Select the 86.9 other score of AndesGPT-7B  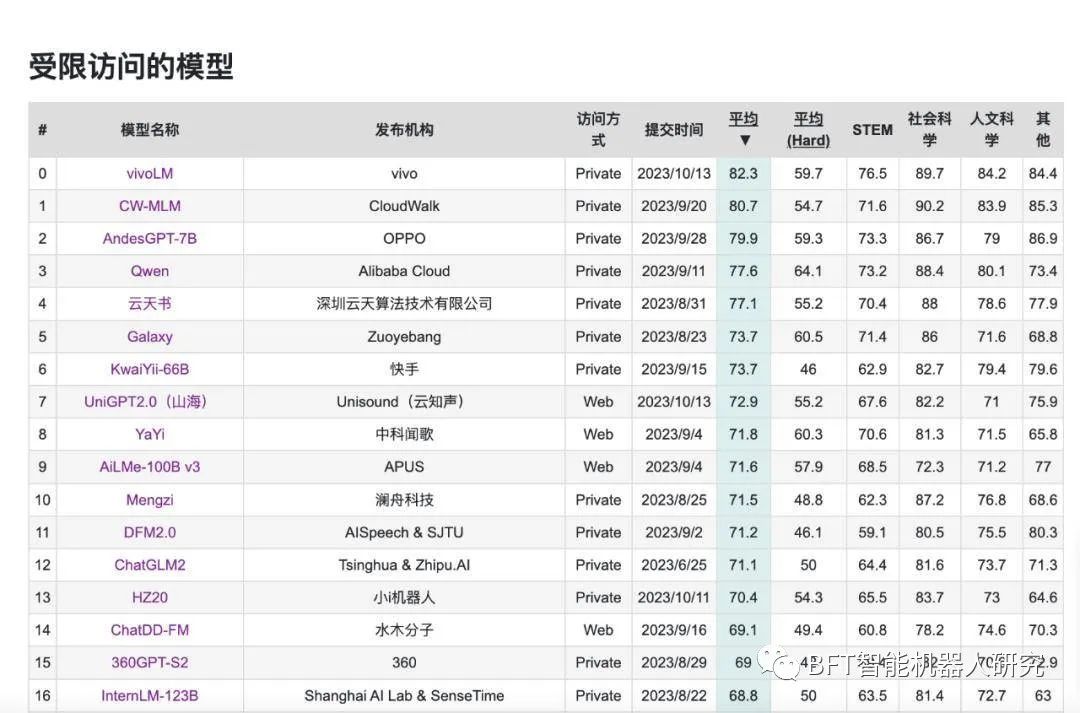1043,238
